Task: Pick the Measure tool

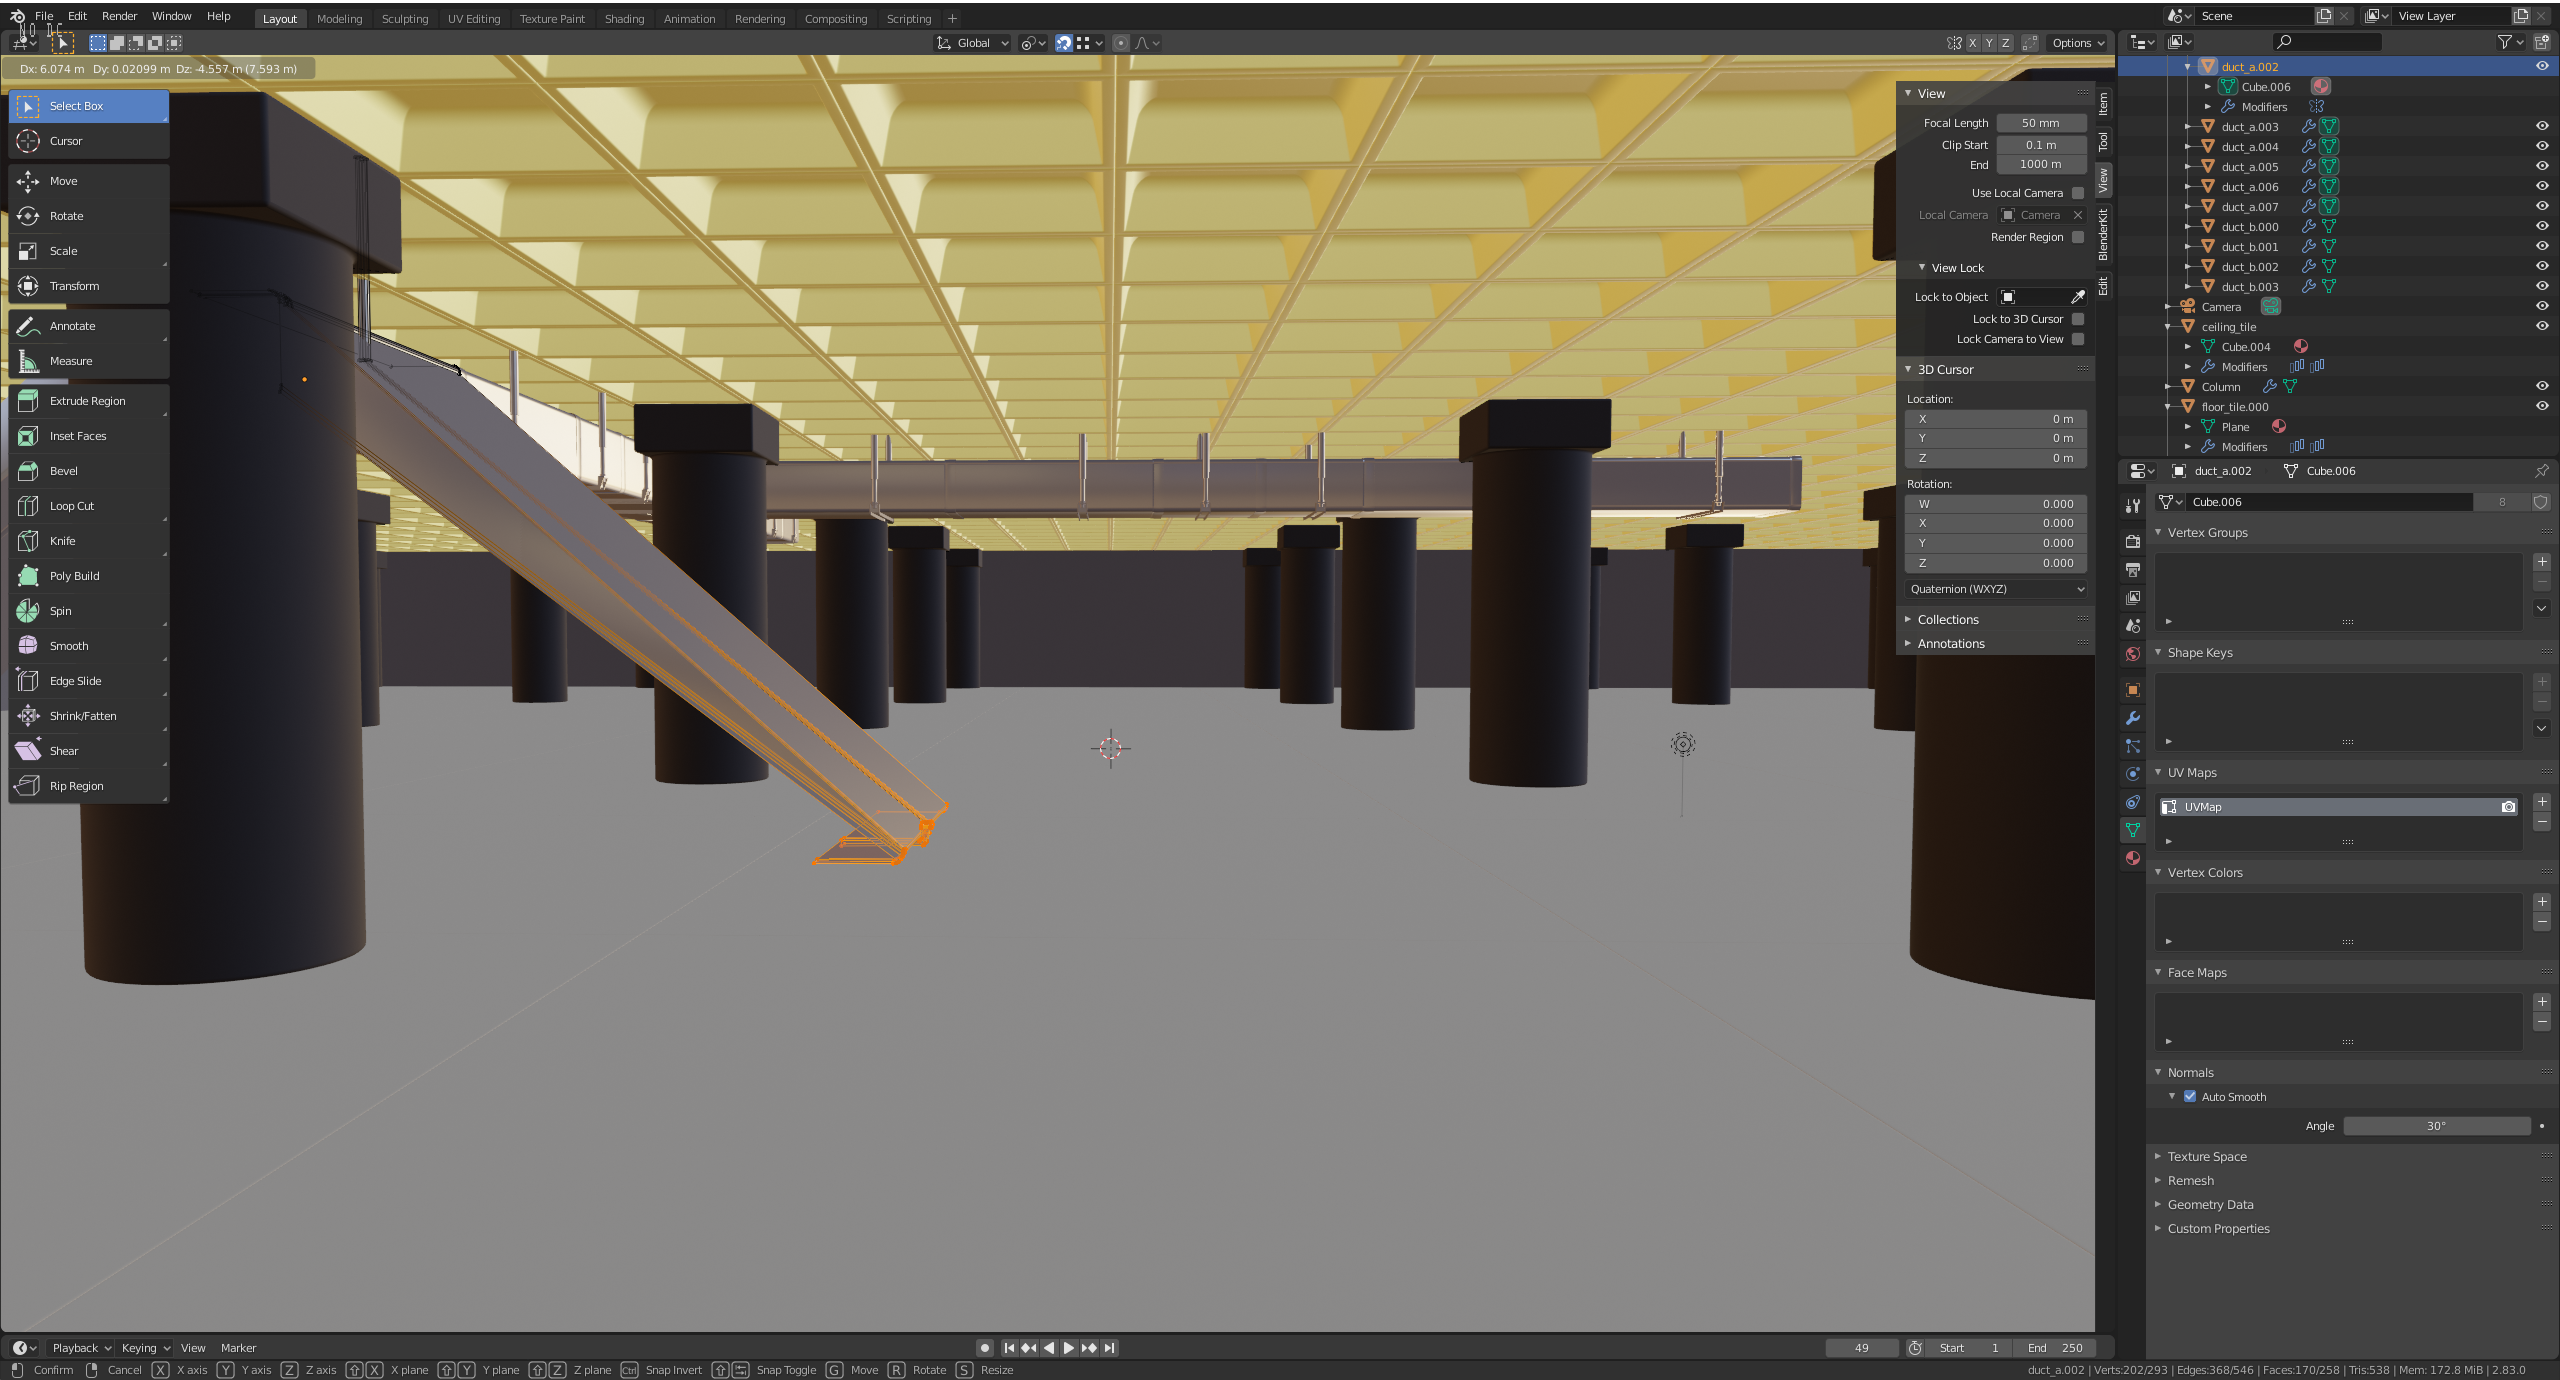Action: 70,361
